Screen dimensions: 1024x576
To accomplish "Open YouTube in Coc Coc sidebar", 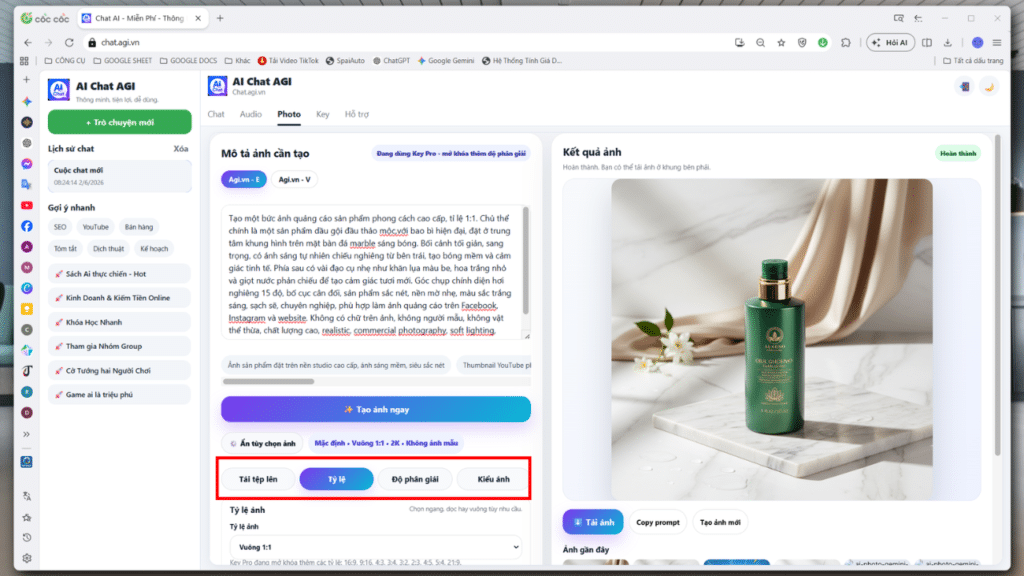I will coord(27,205).
